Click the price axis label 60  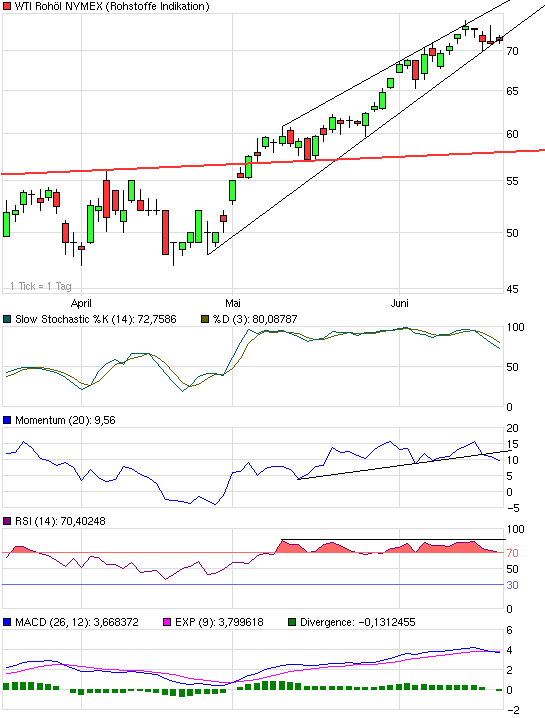pyautogui.click(x=512, y=134)
